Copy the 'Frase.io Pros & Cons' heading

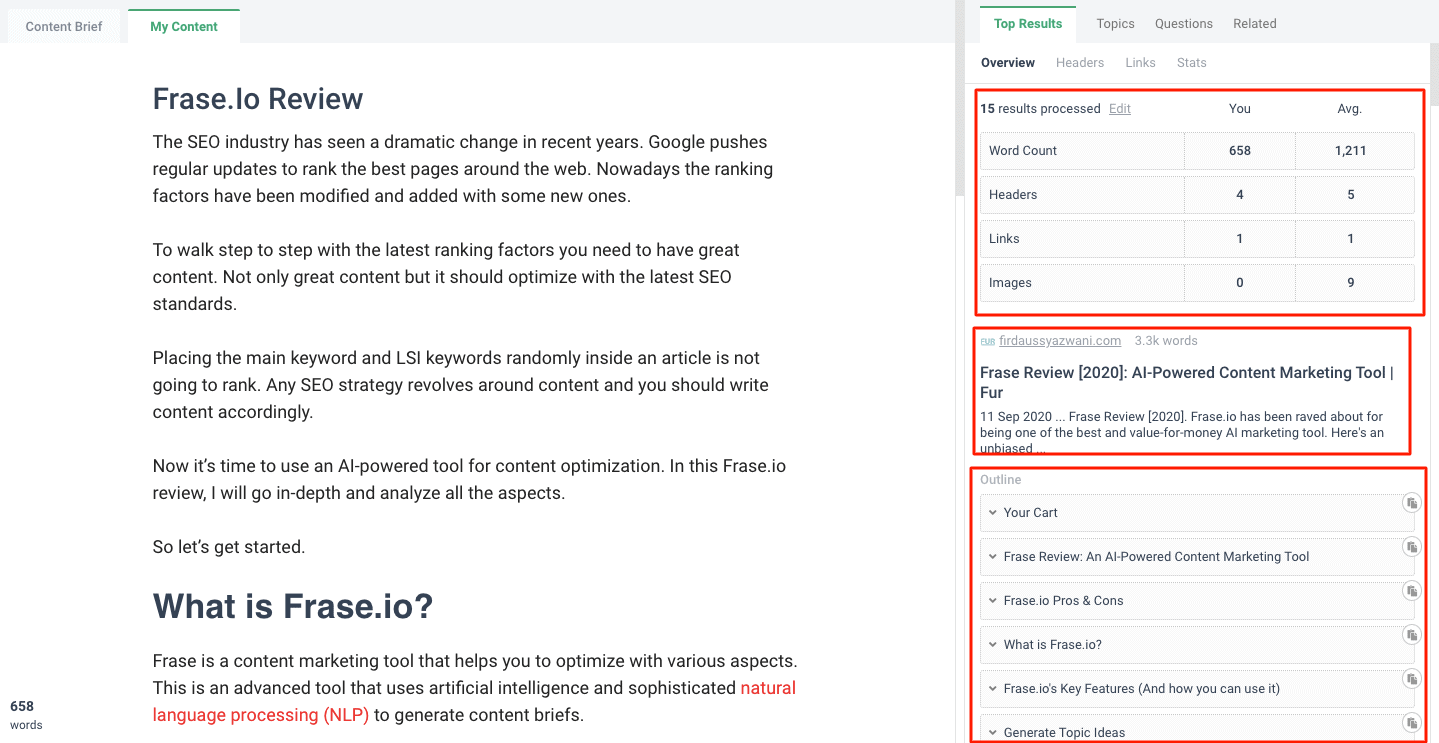click(x=1411, y=591)
